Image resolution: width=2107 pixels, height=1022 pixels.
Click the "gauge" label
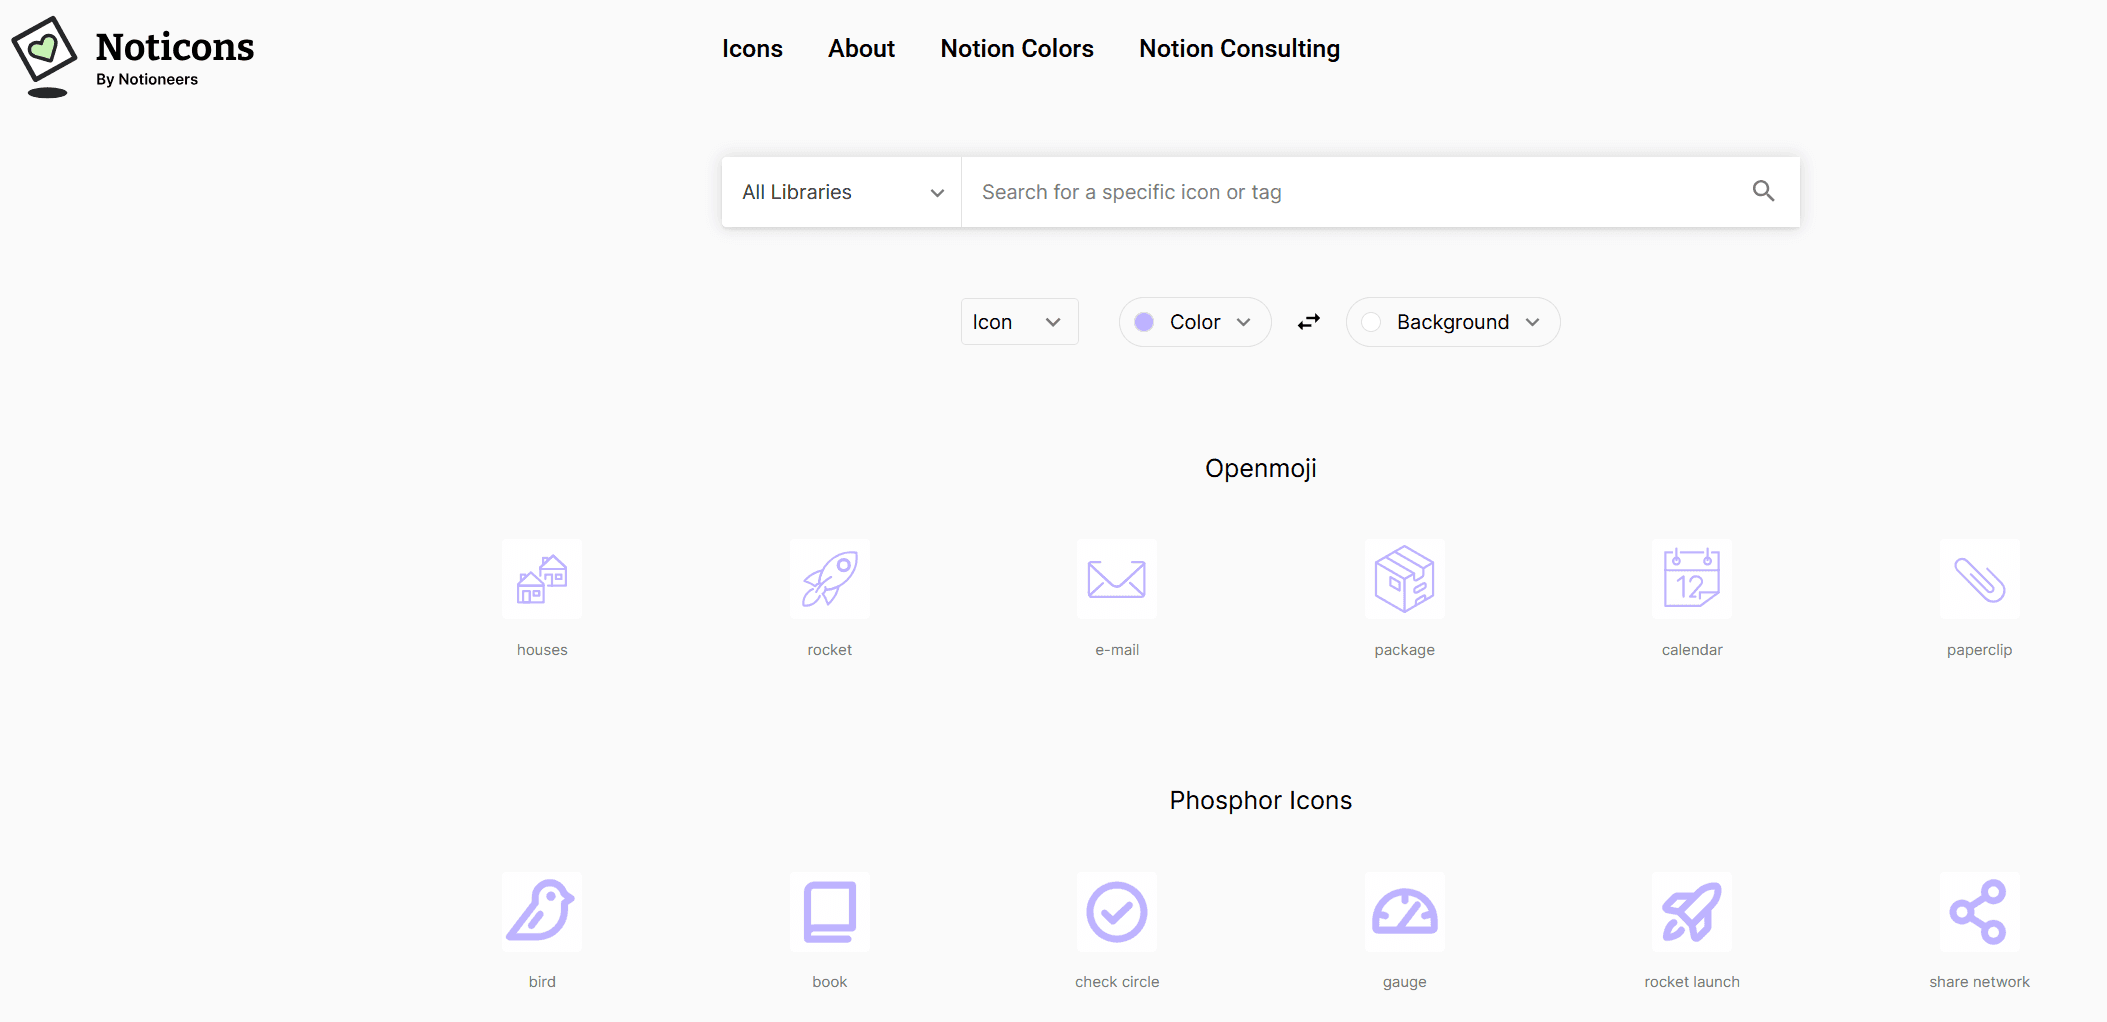coord(1405,983)
